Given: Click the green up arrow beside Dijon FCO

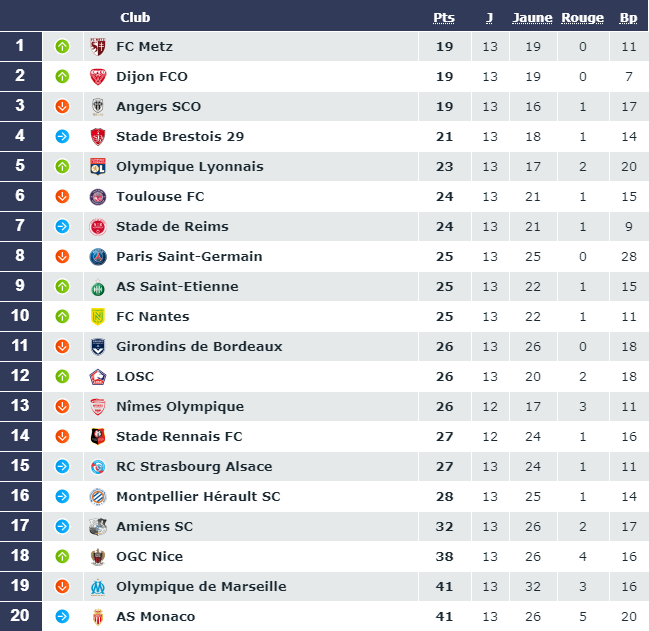Looking at the screenshot, I should tap(62, 77).
